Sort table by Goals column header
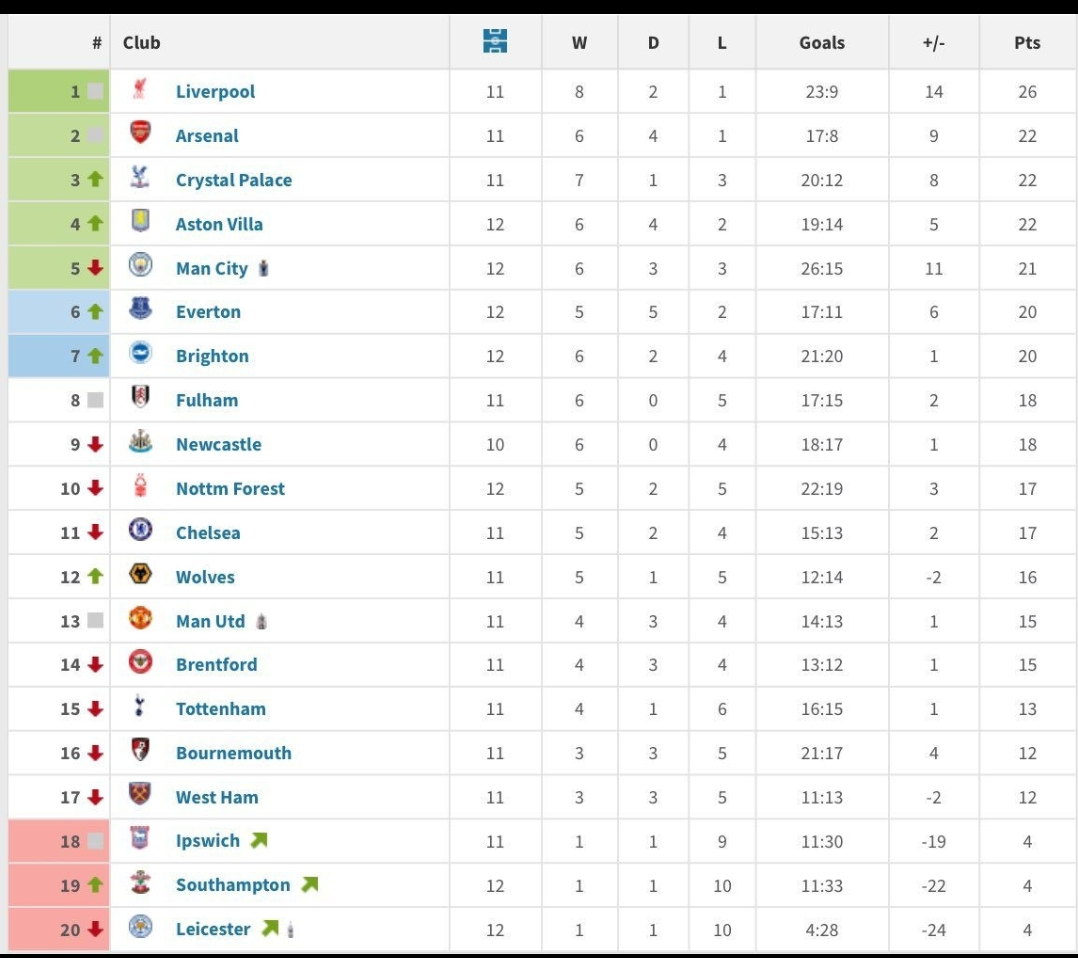The image size is (1078, 958). tap(822, 43)
